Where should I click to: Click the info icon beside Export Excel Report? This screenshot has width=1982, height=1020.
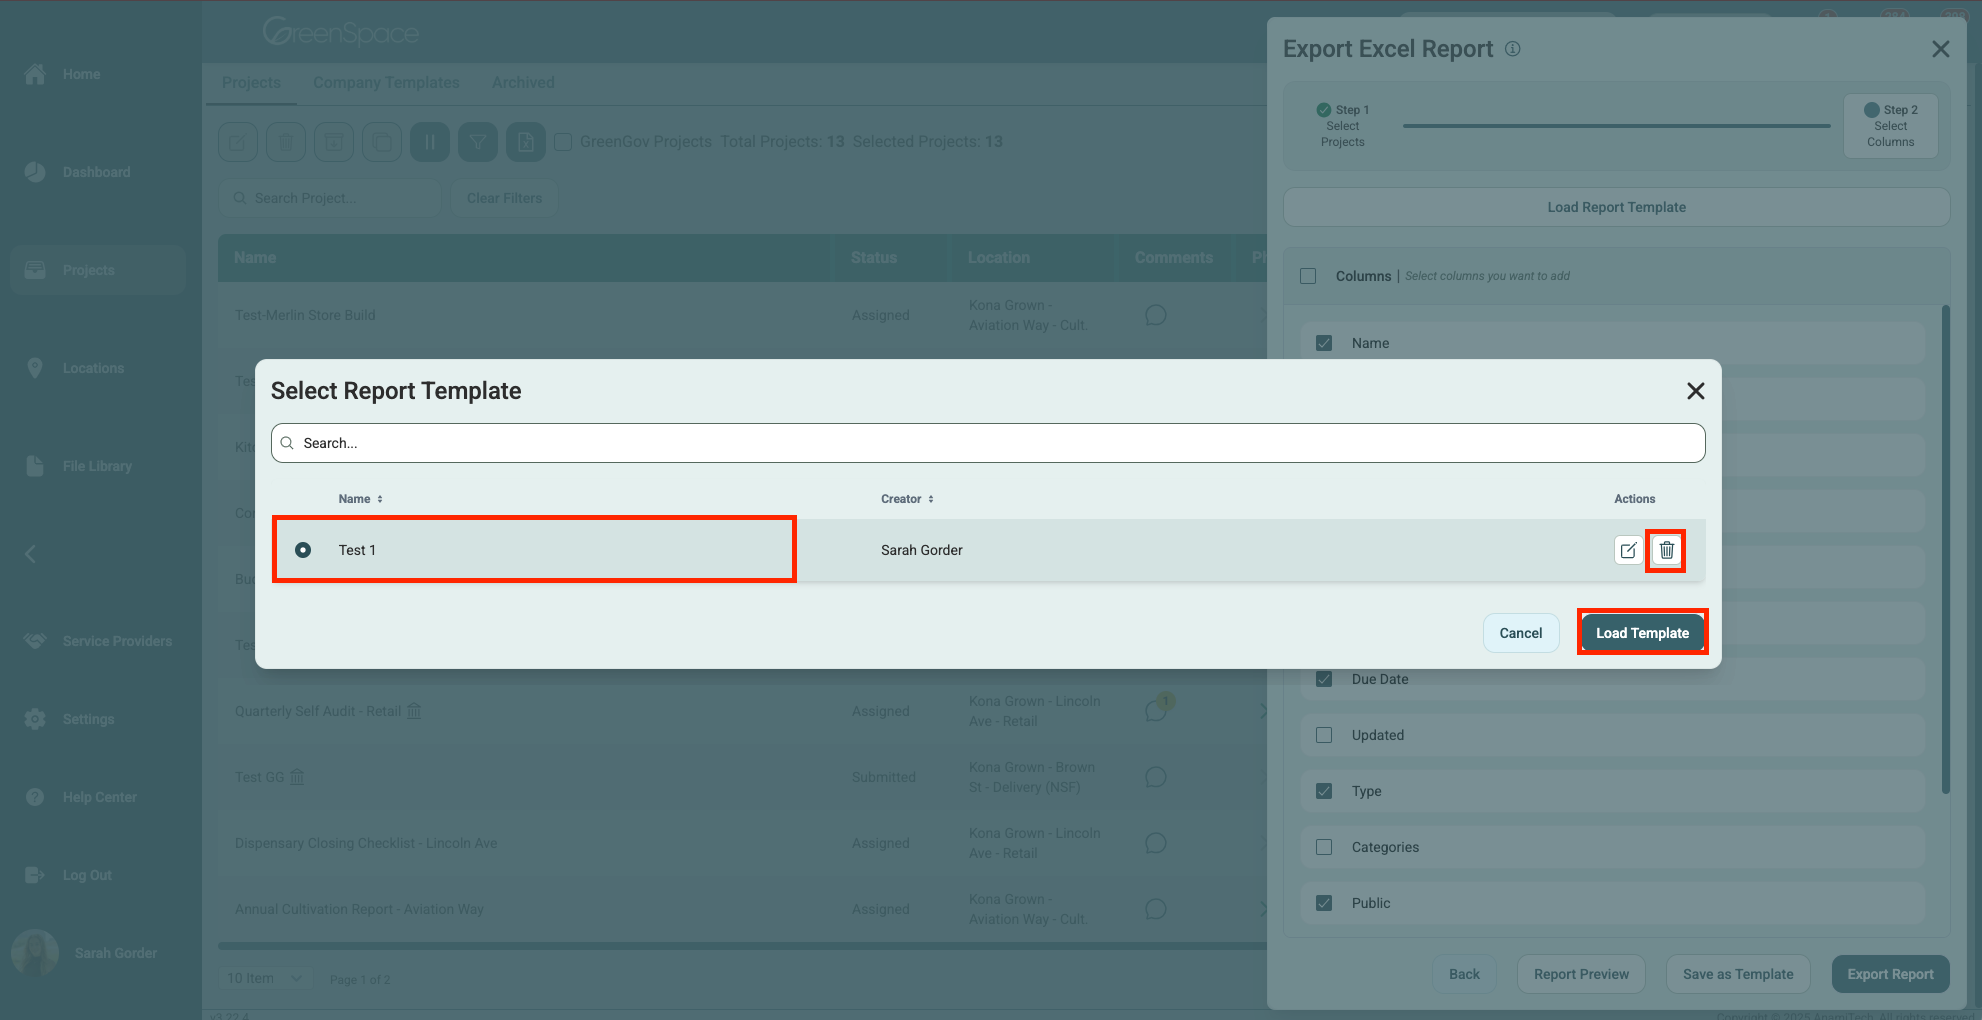click(x=1513, y=49)
